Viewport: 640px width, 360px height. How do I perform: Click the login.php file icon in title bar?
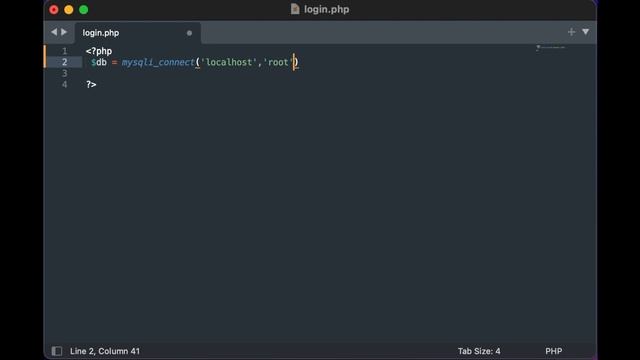click(295, 9)
